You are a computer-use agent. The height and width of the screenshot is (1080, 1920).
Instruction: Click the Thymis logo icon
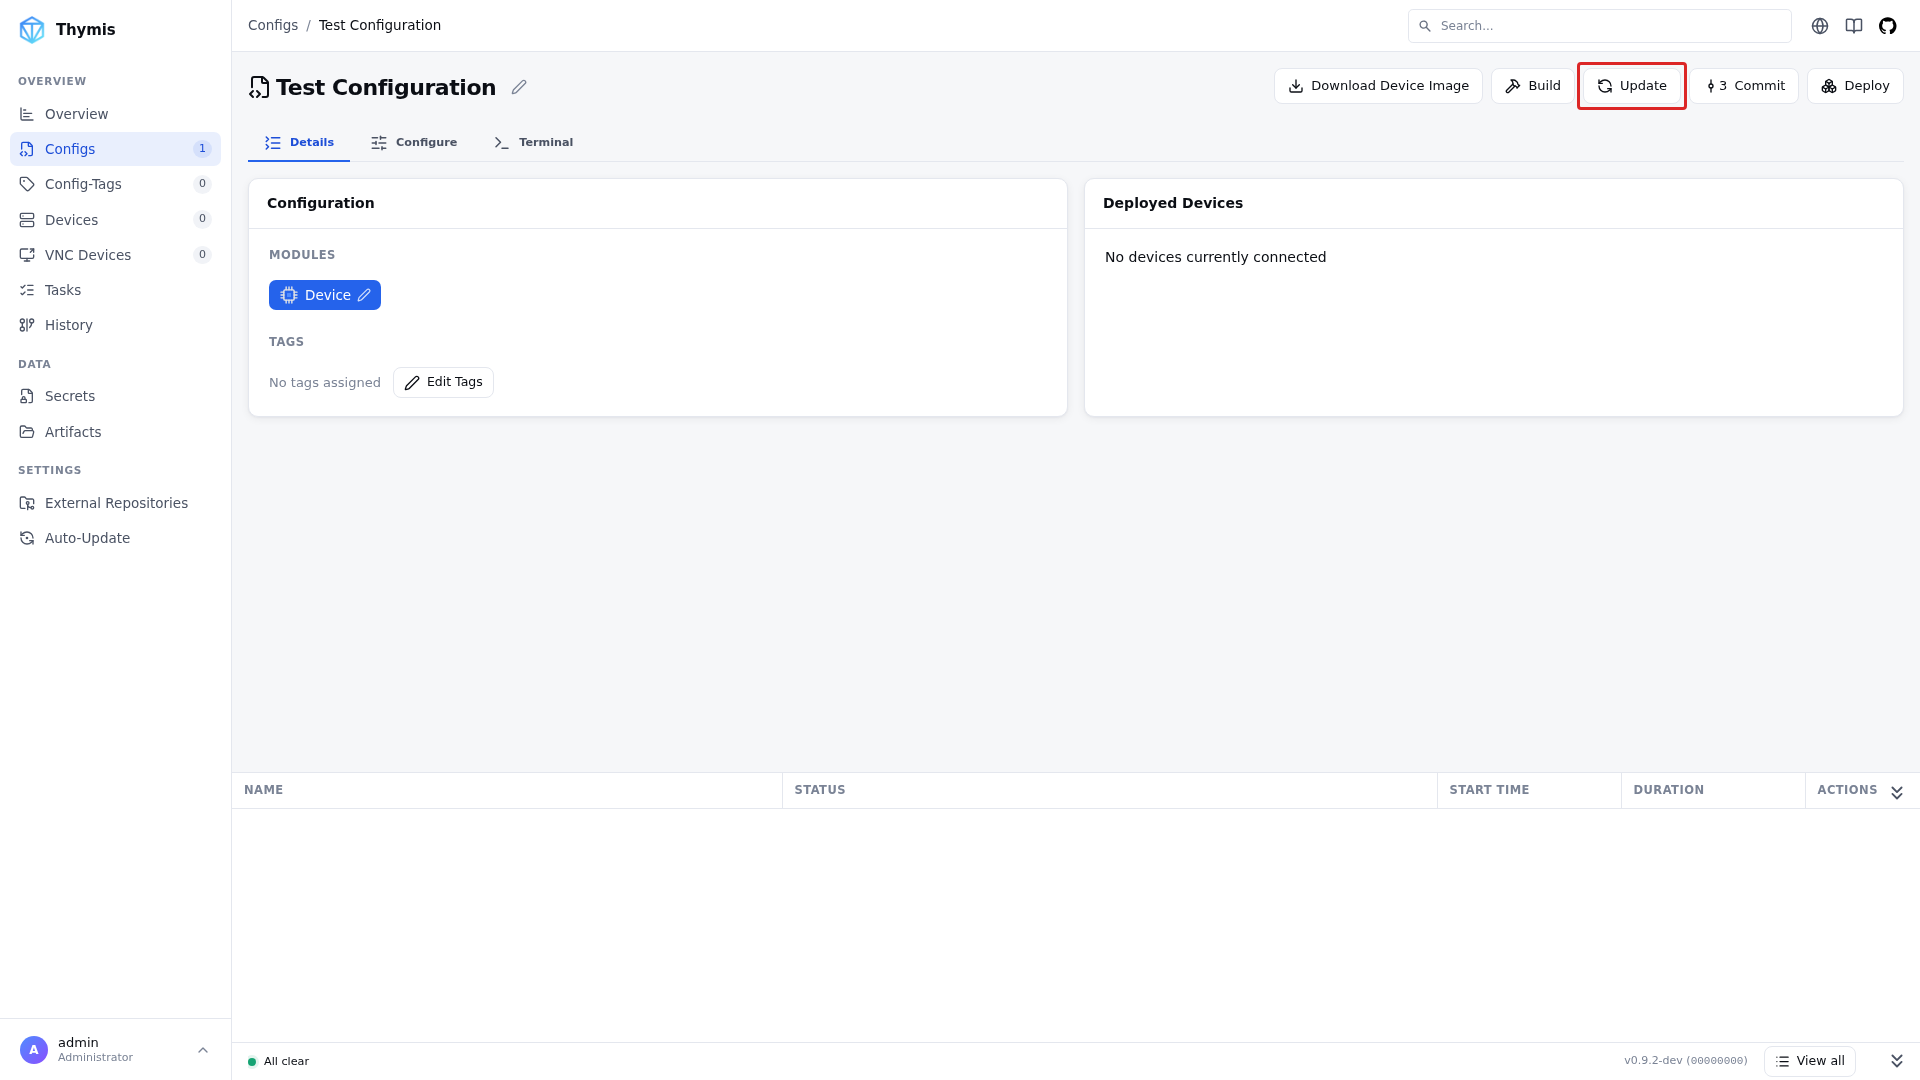32,30
